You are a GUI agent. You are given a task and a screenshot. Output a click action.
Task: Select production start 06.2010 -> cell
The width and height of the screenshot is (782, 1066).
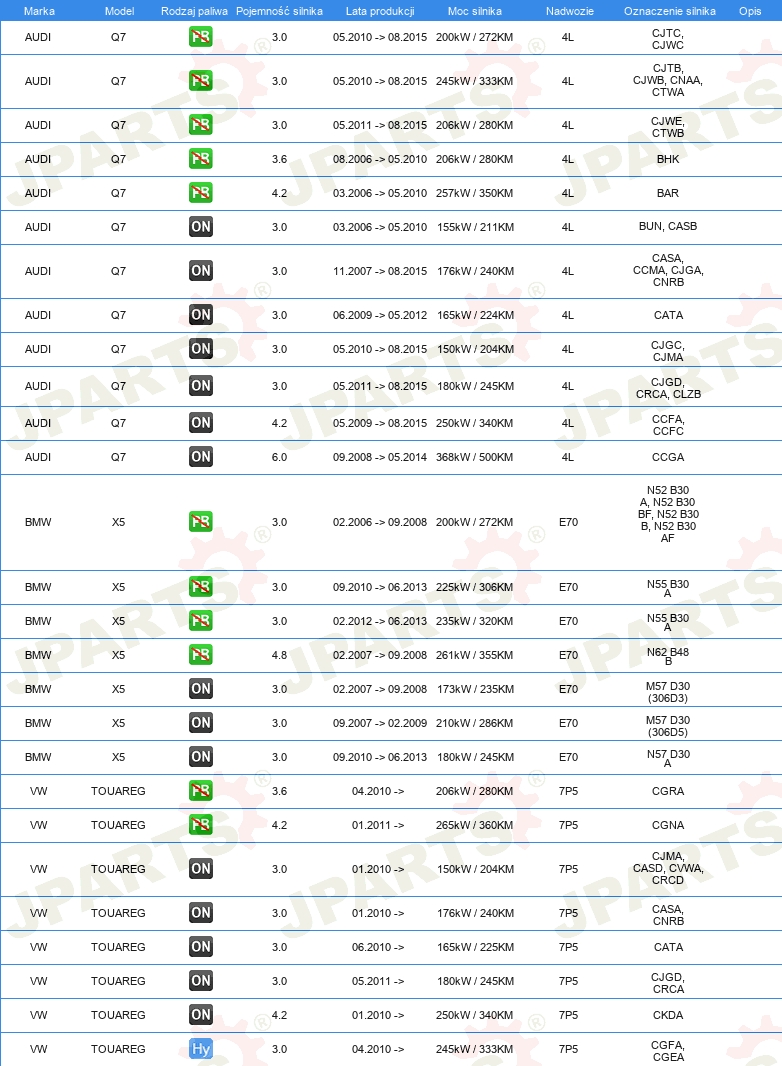coord(378,947)
